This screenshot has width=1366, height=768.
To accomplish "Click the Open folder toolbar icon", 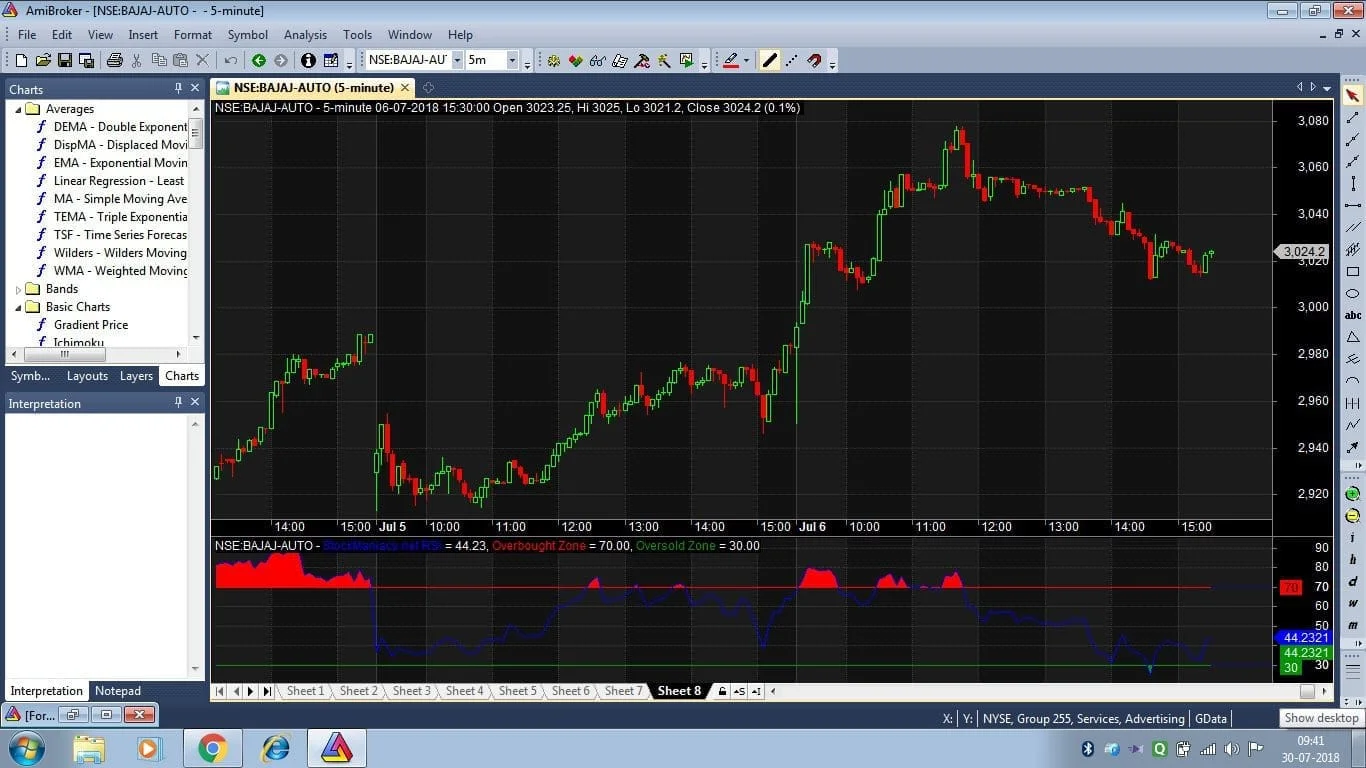I will tap(43, 60).
